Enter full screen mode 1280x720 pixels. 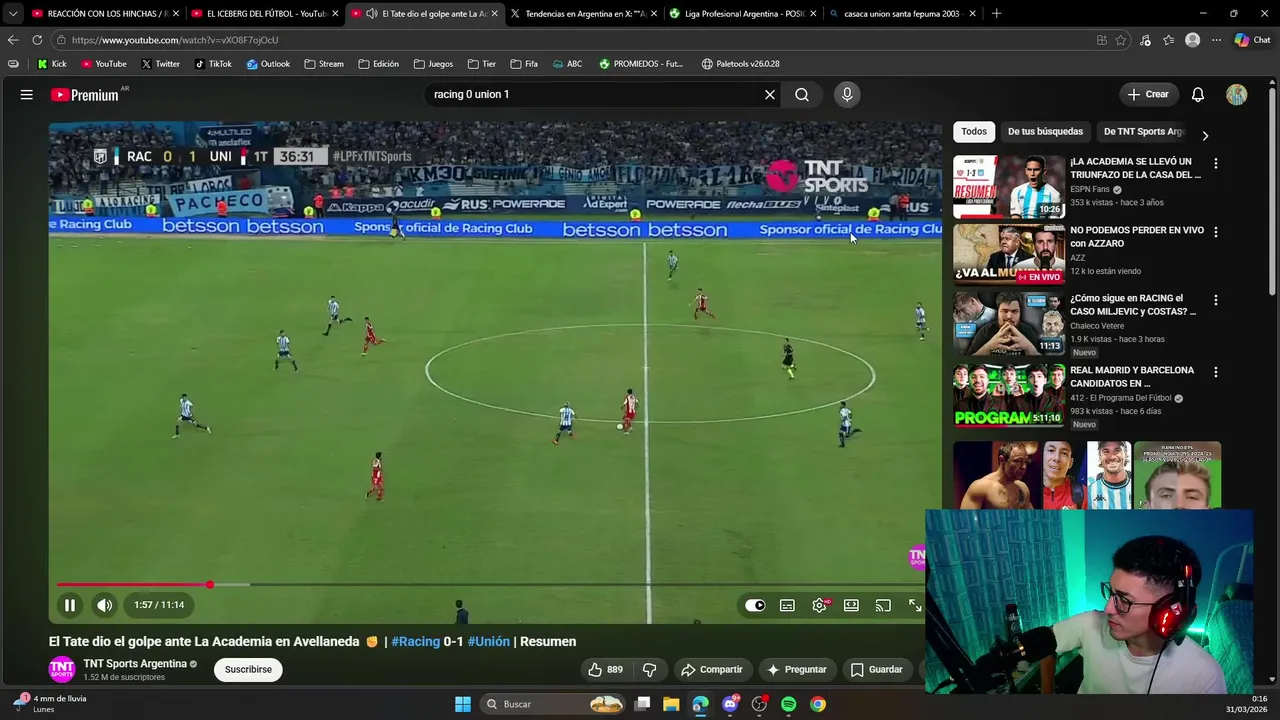915,605
